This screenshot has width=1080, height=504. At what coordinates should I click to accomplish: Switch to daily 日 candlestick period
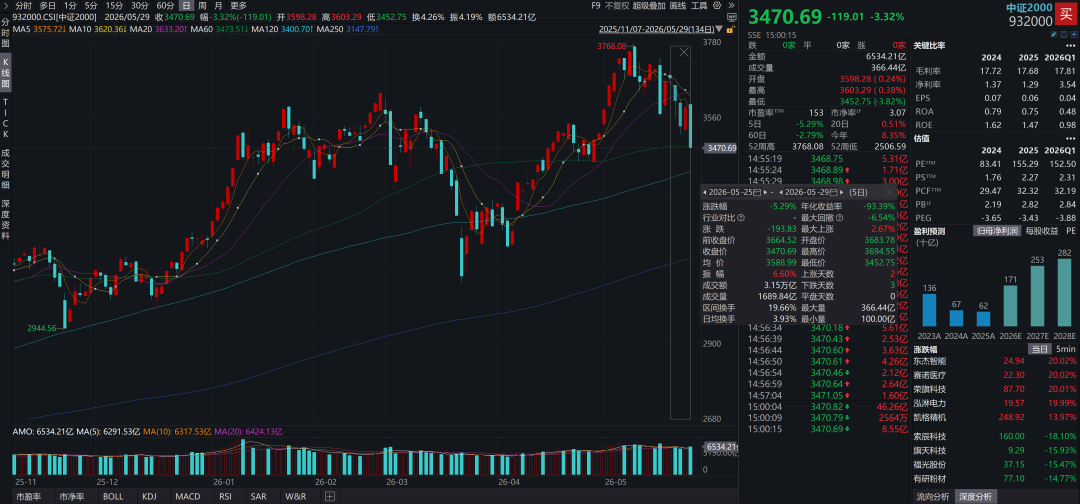186,5
